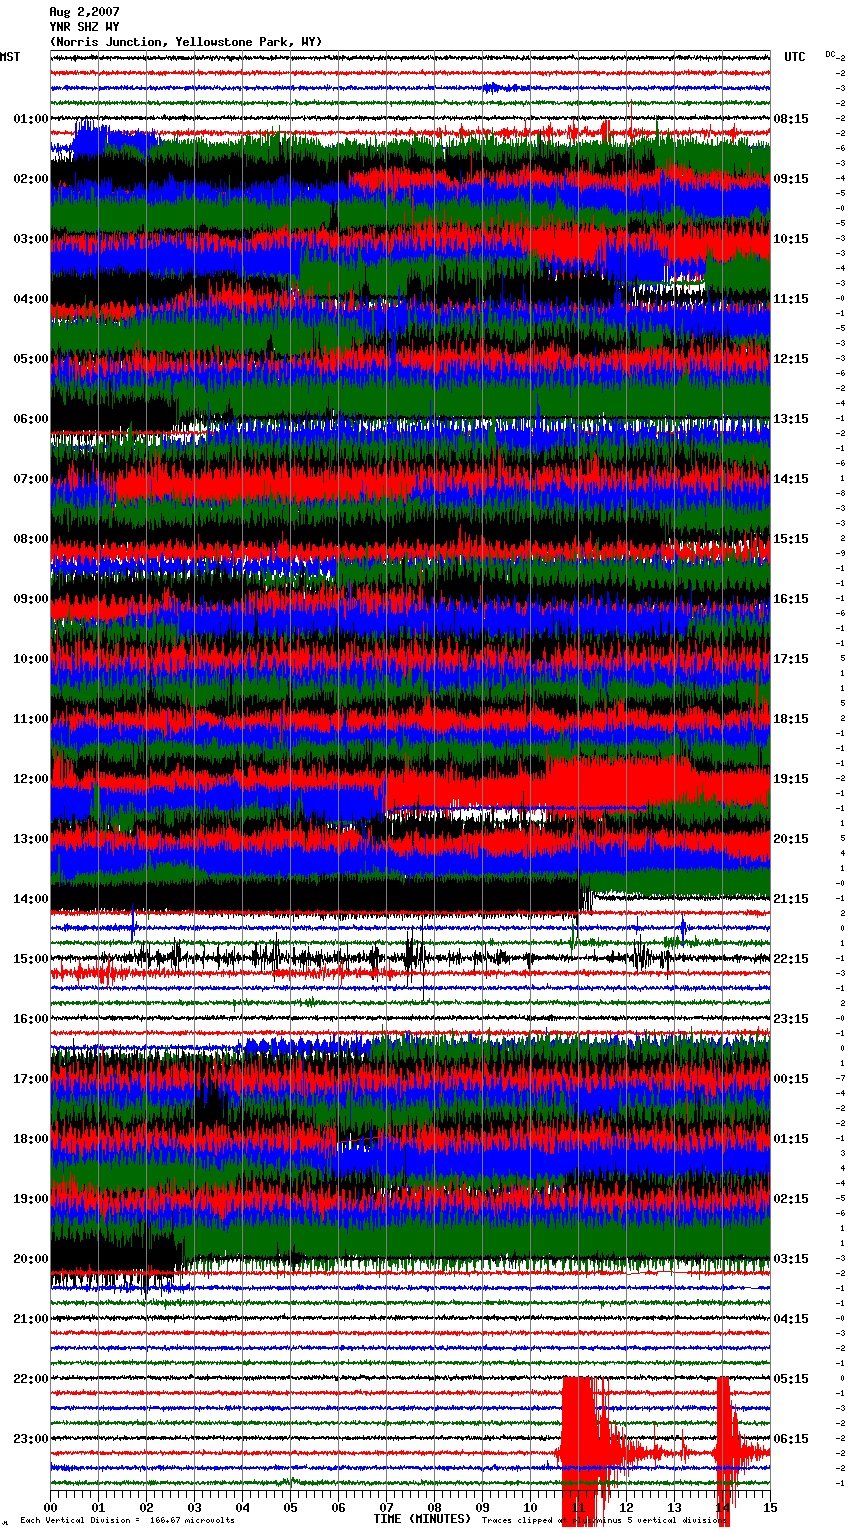Click the "04:15" UTC time label
The image size is (850, 1534).
click(791, 1319)
